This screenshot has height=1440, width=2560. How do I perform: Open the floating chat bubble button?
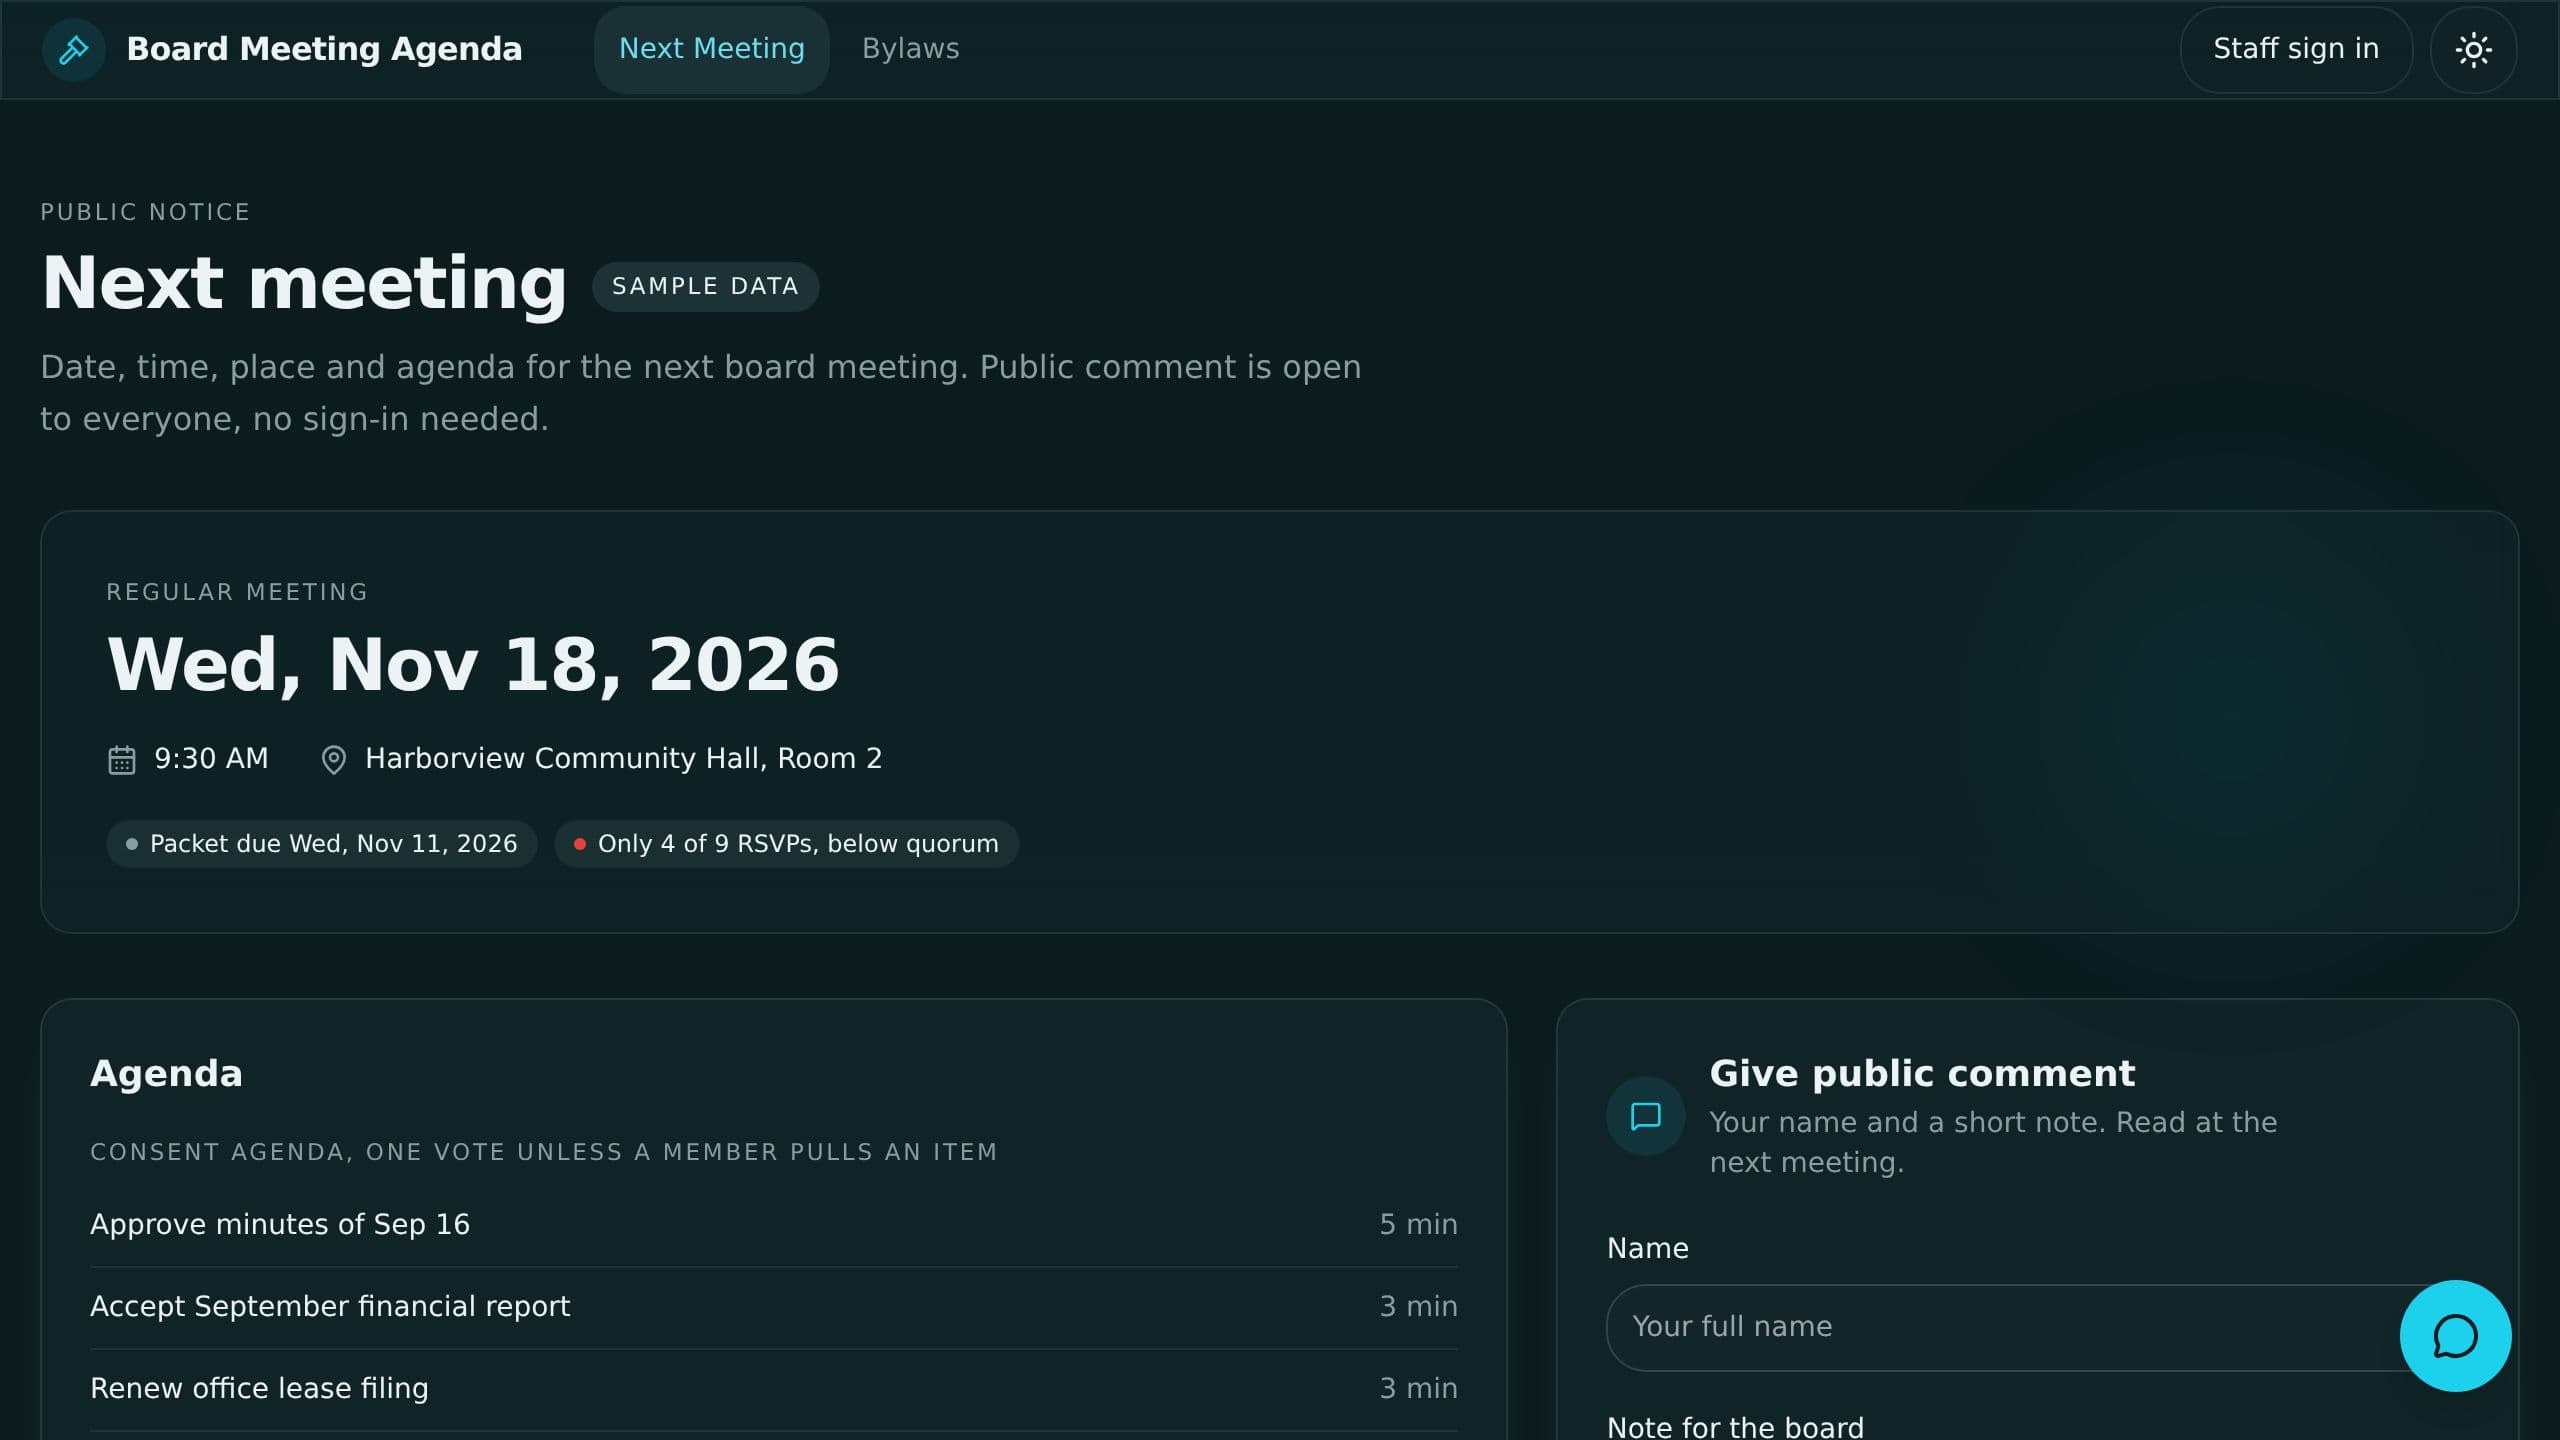click(x=2455, y=1336)
